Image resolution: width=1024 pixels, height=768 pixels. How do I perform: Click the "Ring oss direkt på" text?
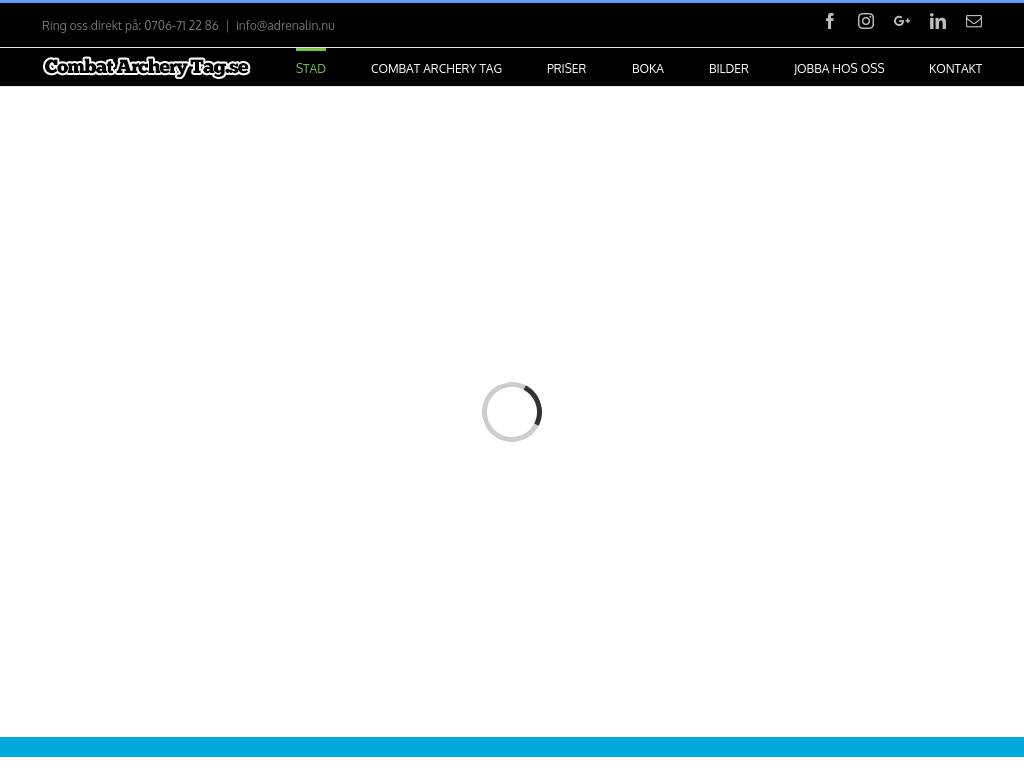[x=91, y=26]
